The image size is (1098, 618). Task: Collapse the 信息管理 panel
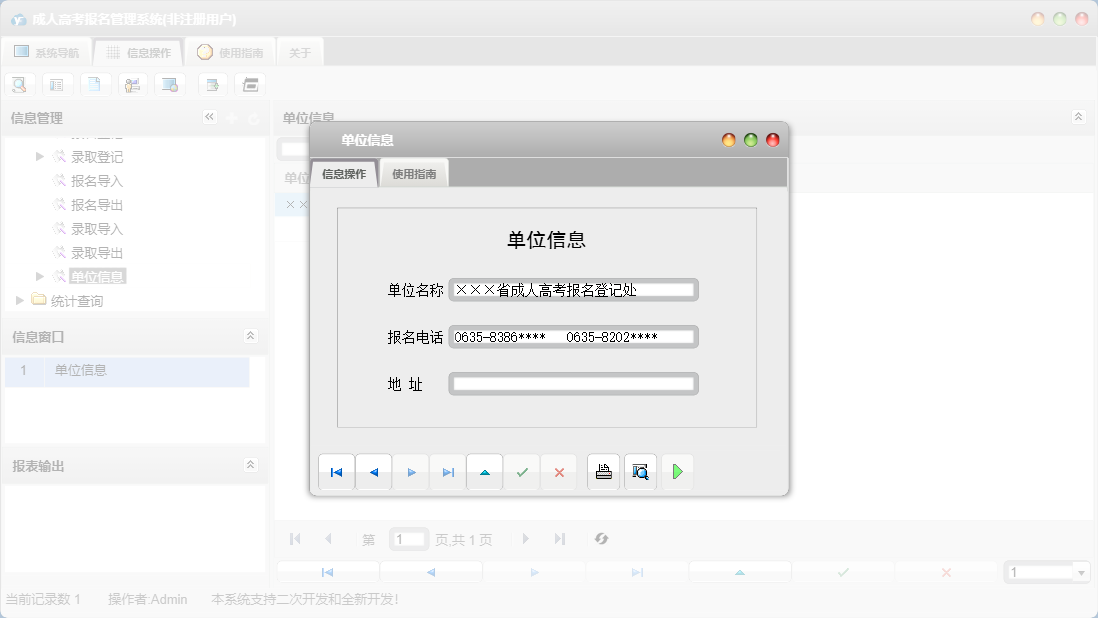point(209,117)
